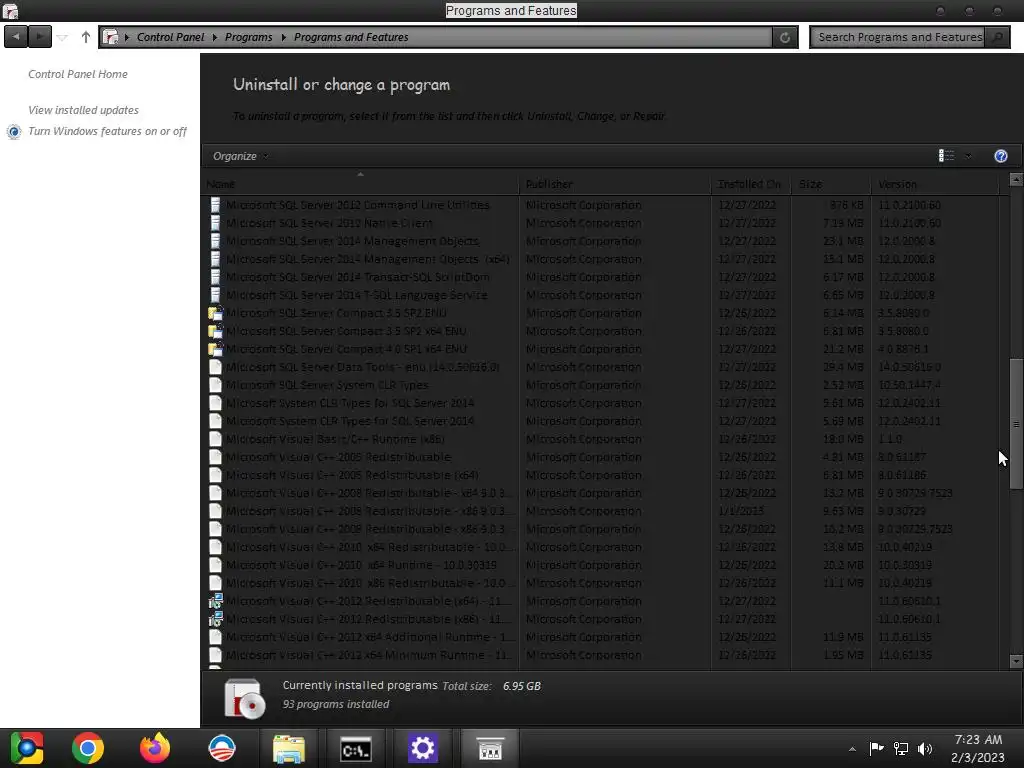
Task: Click the Control Panel address bar icon
Action: [111, 37]
